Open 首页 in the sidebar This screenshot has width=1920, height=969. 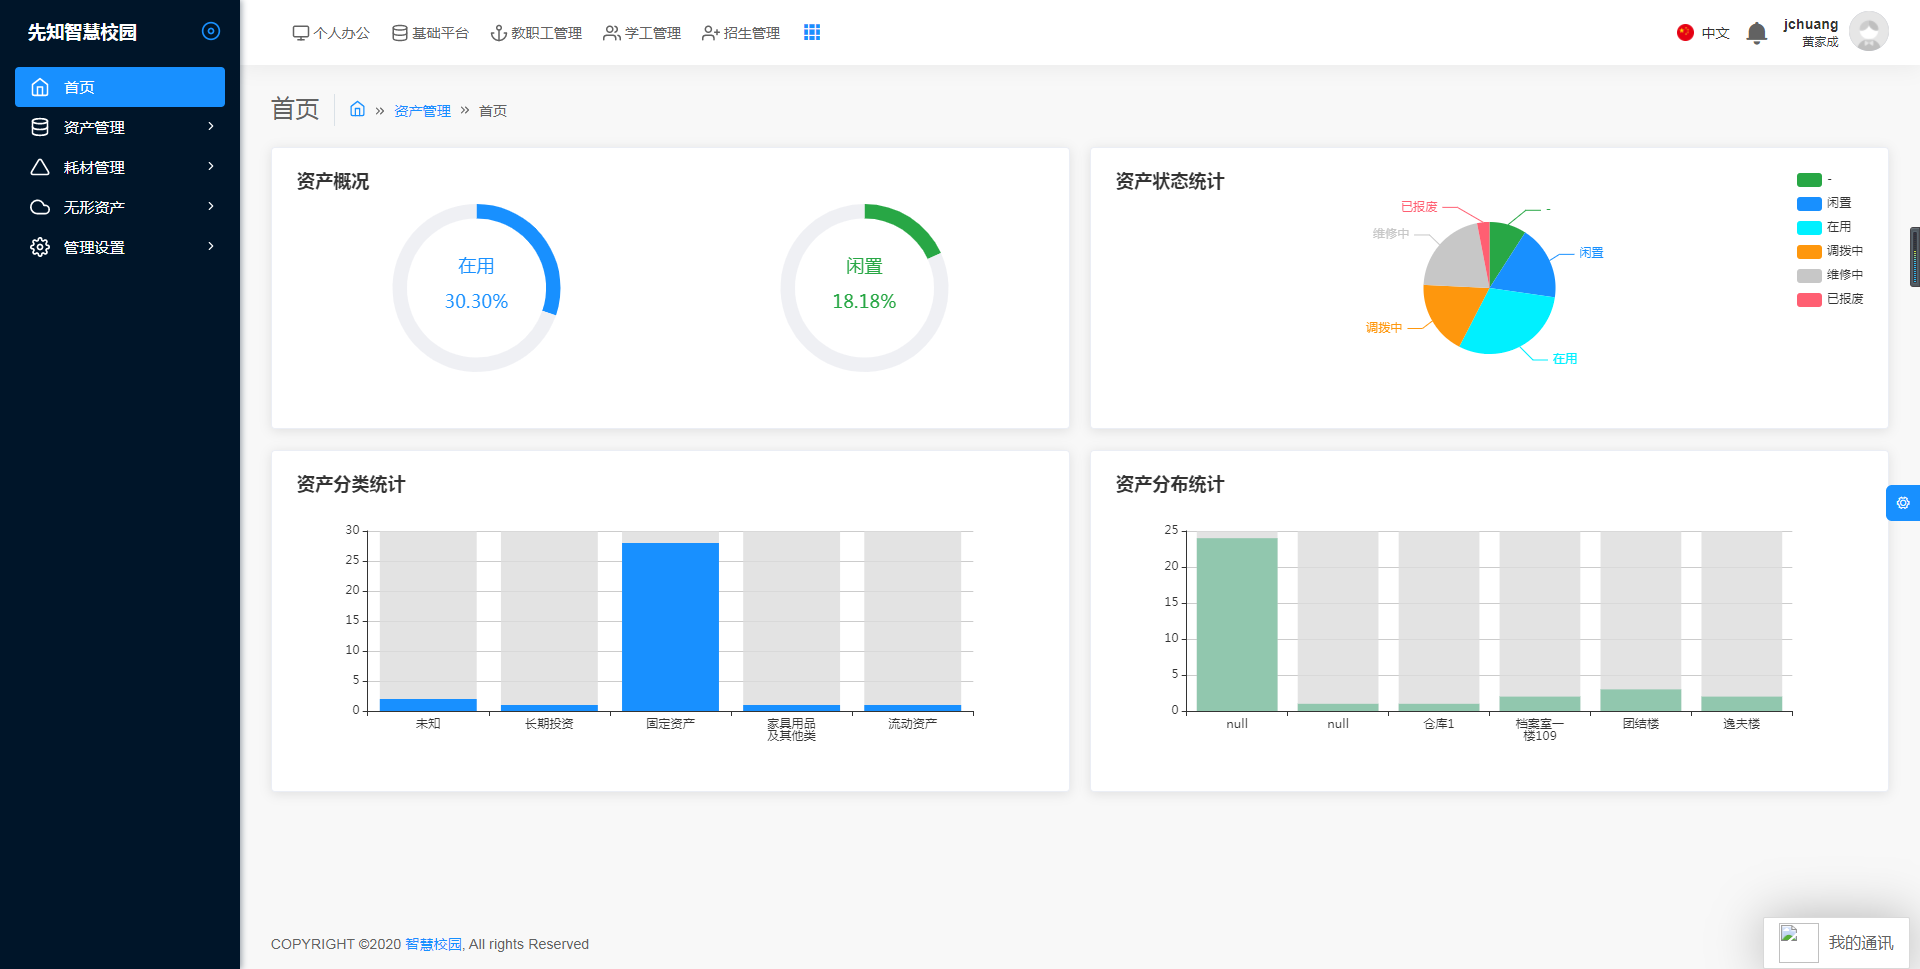[120, 87]
